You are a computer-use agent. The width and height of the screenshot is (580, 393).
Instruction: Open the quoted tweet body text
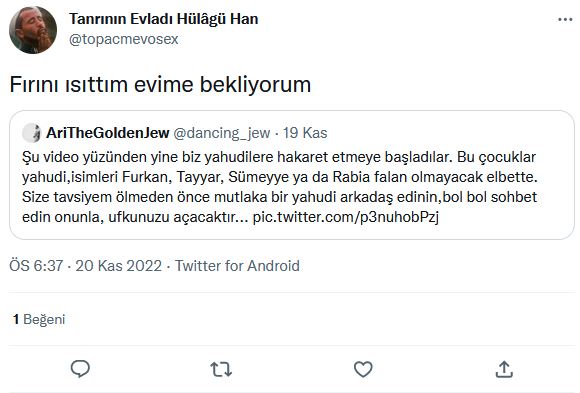tap(280, 187)
